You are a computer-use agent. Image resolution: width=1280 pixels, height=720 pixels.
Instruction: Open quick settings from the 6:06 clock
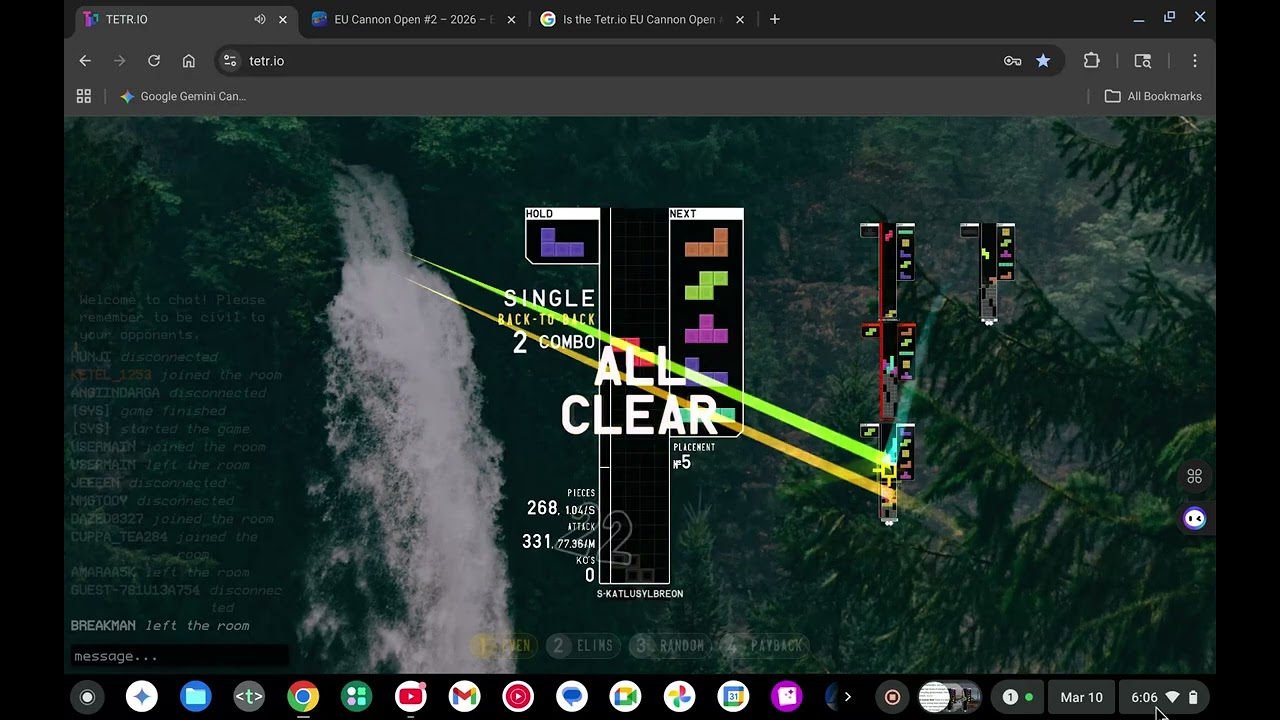click(x=1163, y=697)
